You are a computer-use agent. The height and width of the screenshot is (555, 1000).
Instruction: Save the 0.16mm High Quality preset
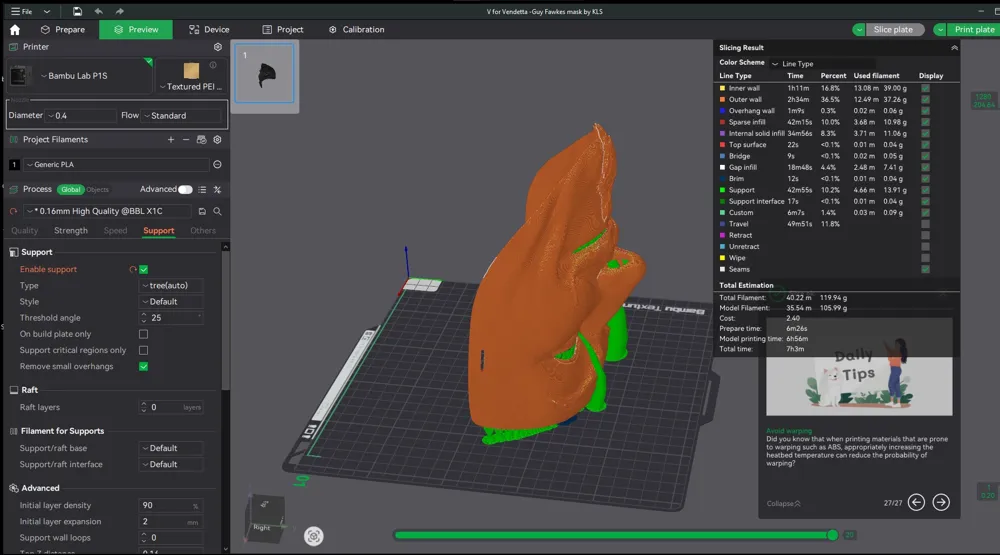coord(202,211)
